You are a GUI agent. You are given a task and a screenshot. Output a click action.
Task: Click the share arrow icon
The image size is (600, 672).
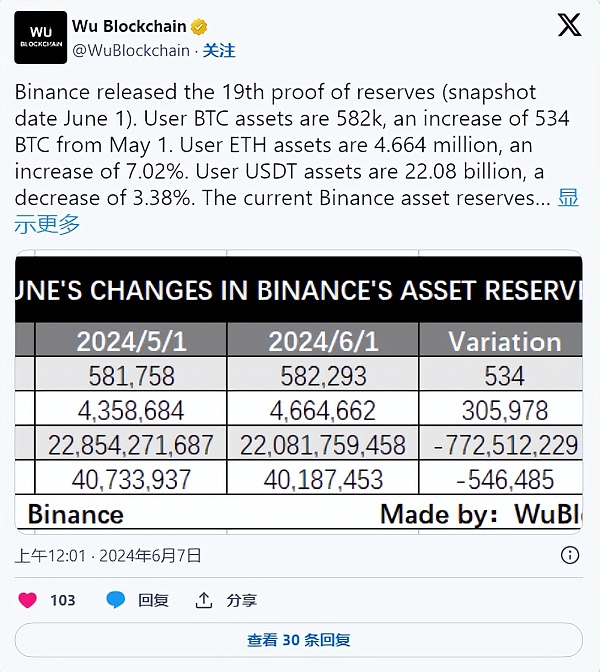pos(204,600)
